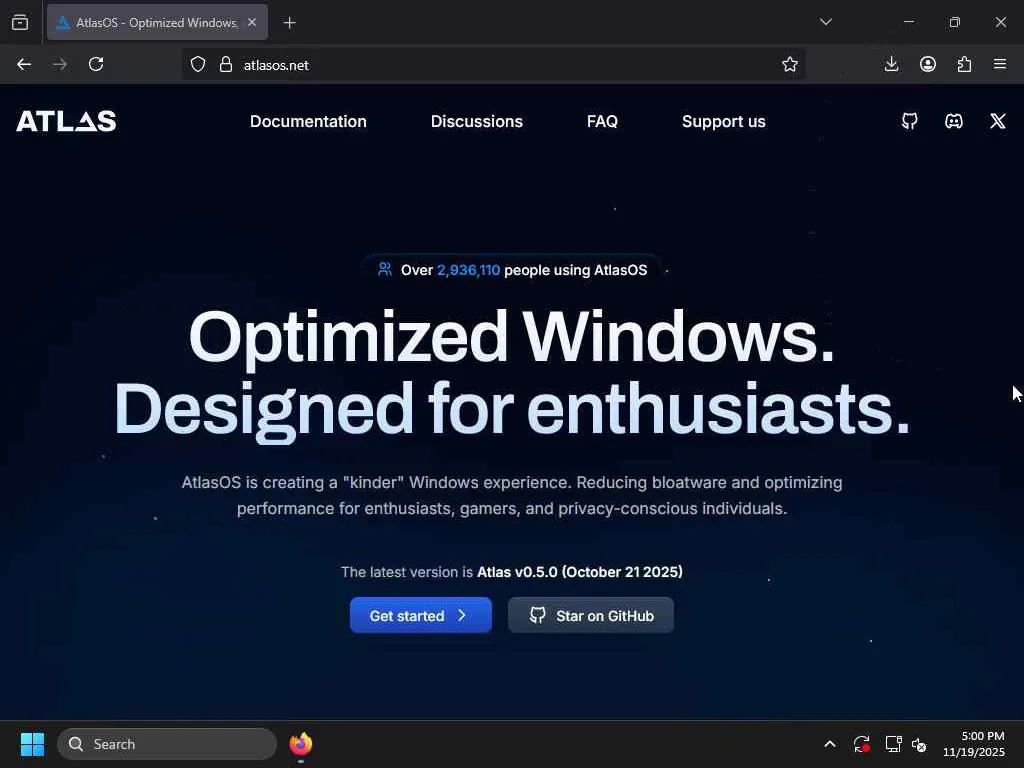Open the Windows Start menu
The width and height of the screenshot is (1024, 768).
pos(32,744)
